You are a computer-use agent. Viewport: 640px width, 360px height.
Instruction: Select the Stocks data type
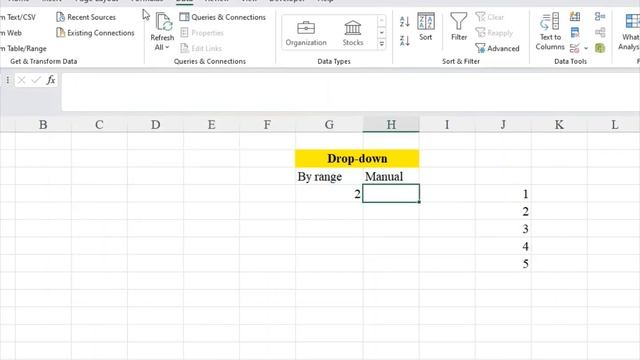click(353, 33)
